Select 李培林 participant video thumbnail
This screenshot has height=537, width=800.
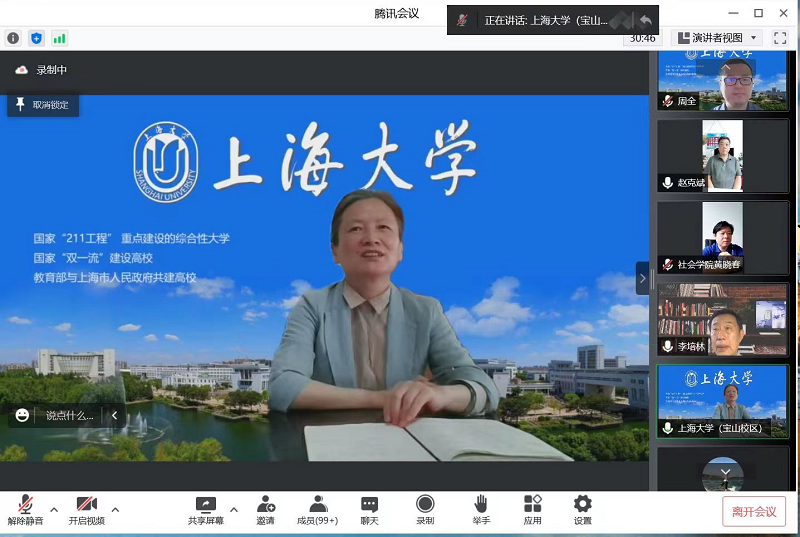pyautogui.click(x=722, y=319)
